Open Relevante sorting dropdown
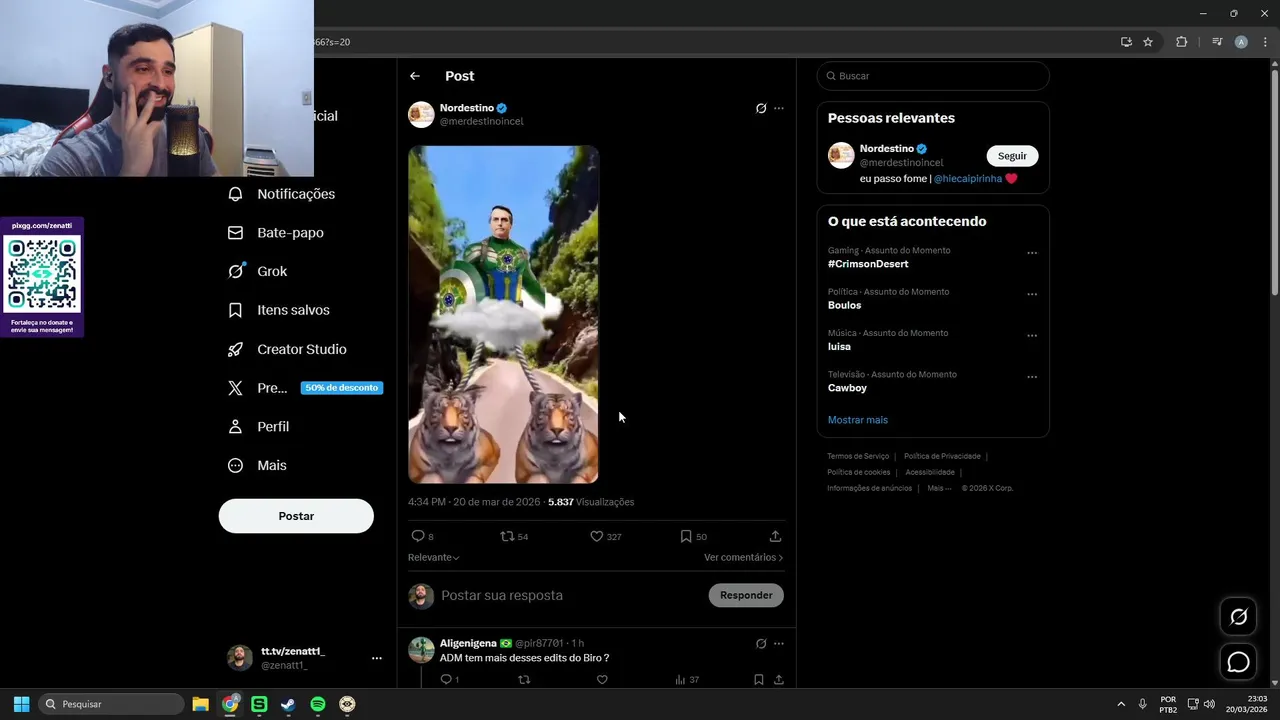Screen dimensions: 1280x720 434,557
